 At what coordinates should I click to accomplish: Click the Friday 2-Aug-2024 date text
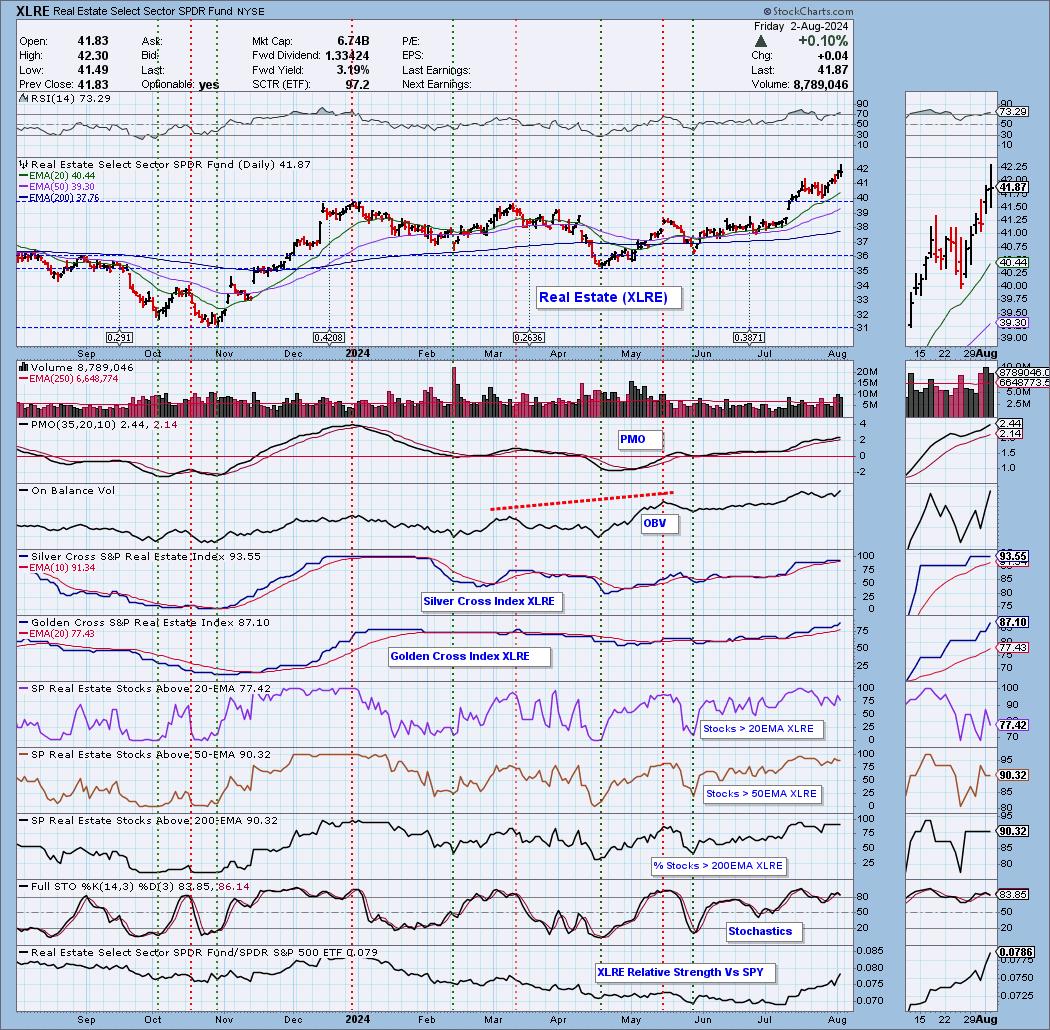(801, 26)
